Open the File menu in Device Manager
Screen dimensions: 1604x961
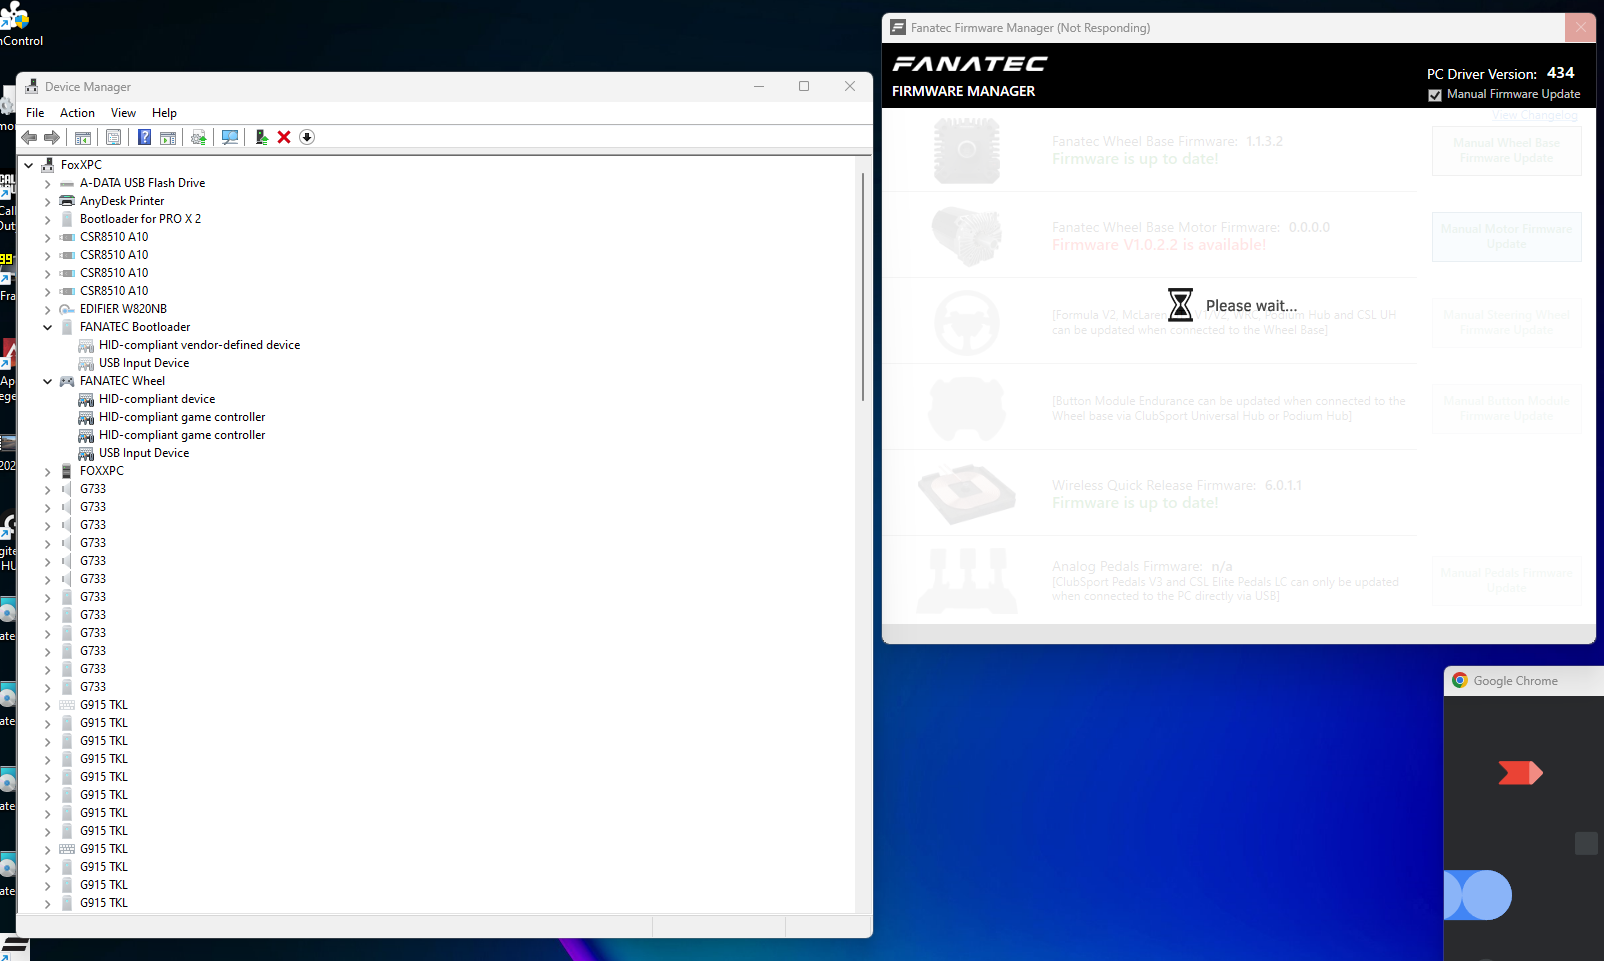pos(35,113)
